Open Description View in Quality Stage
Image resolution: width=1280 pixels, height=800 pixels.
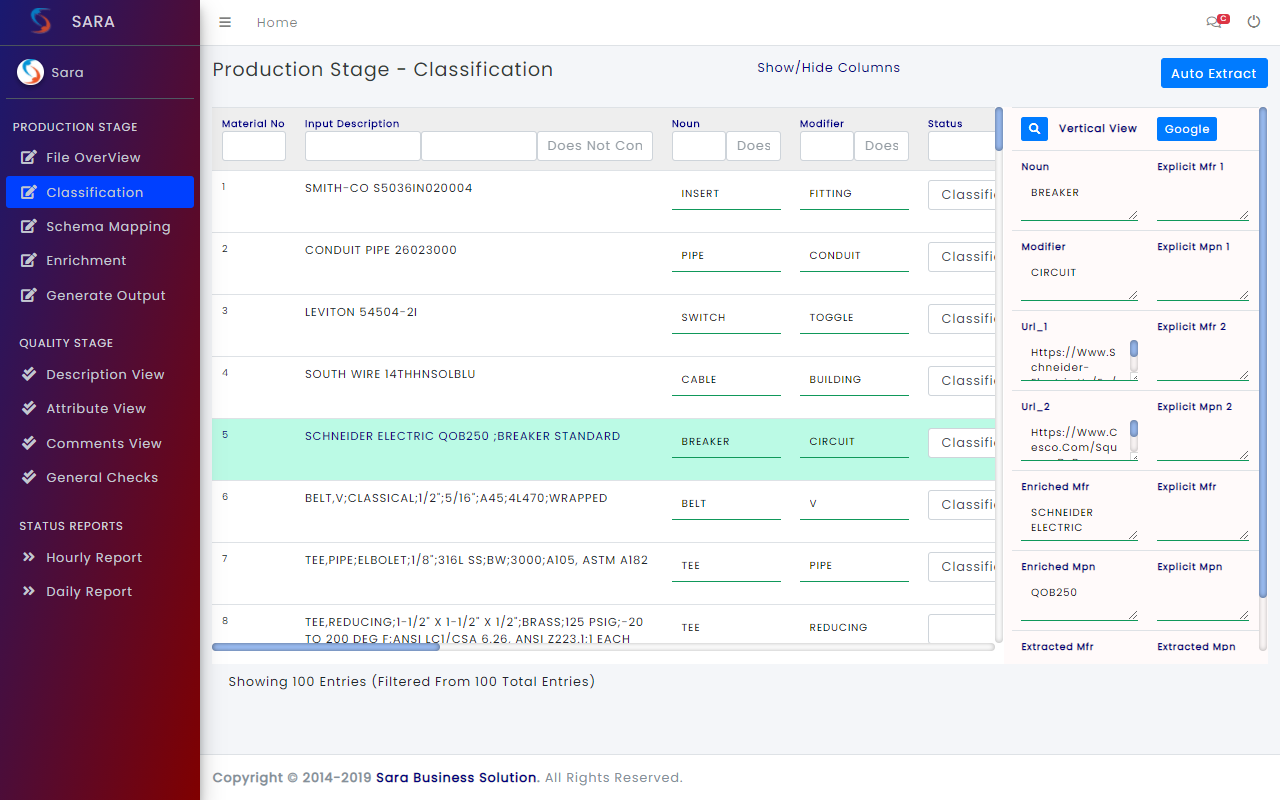tap(100, 374)
